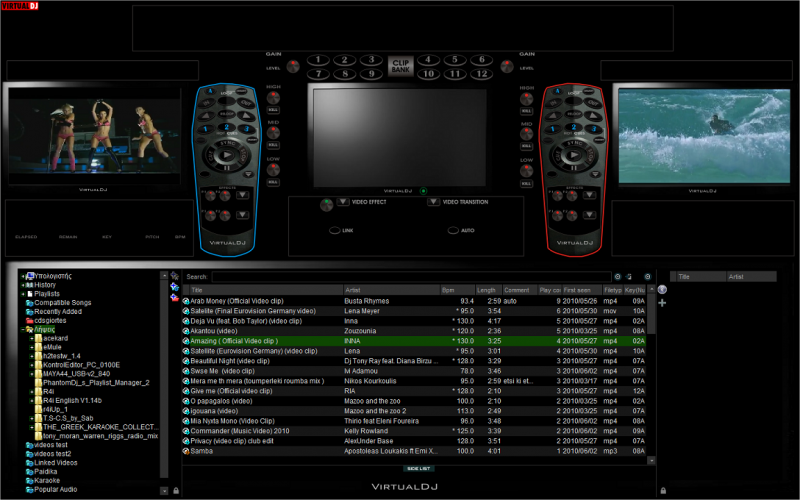Expand THE_GREEK_KARAOKE_COLLECT folder
800x500 pixels.
pyautogui.click(x=32, y=427)
